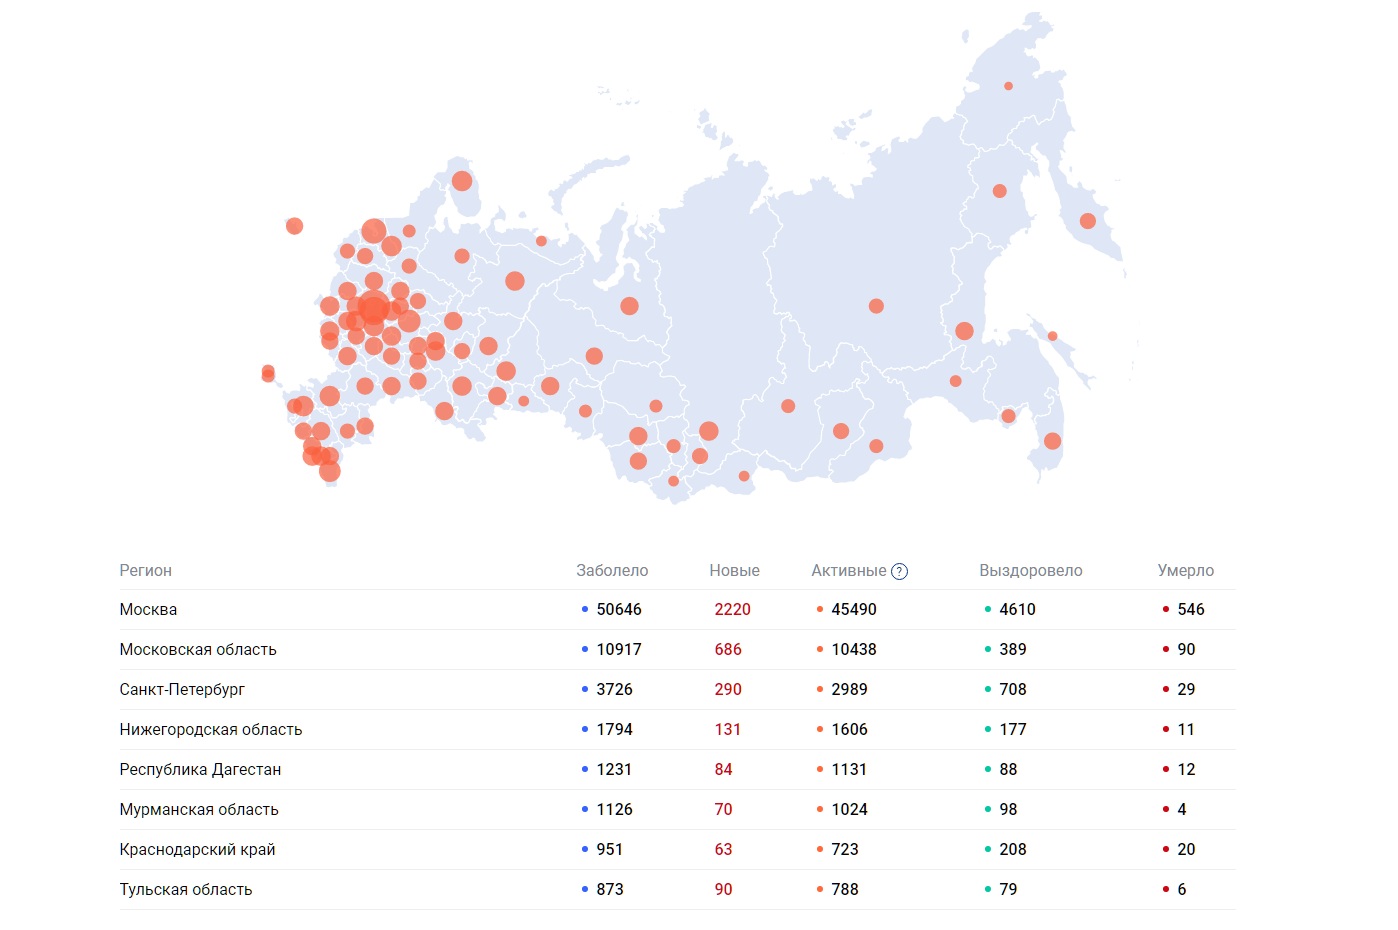The height and width of the screenshot is (930, 1398).
Task: Click Краснодарский край total cases 951
Action: 610,850
